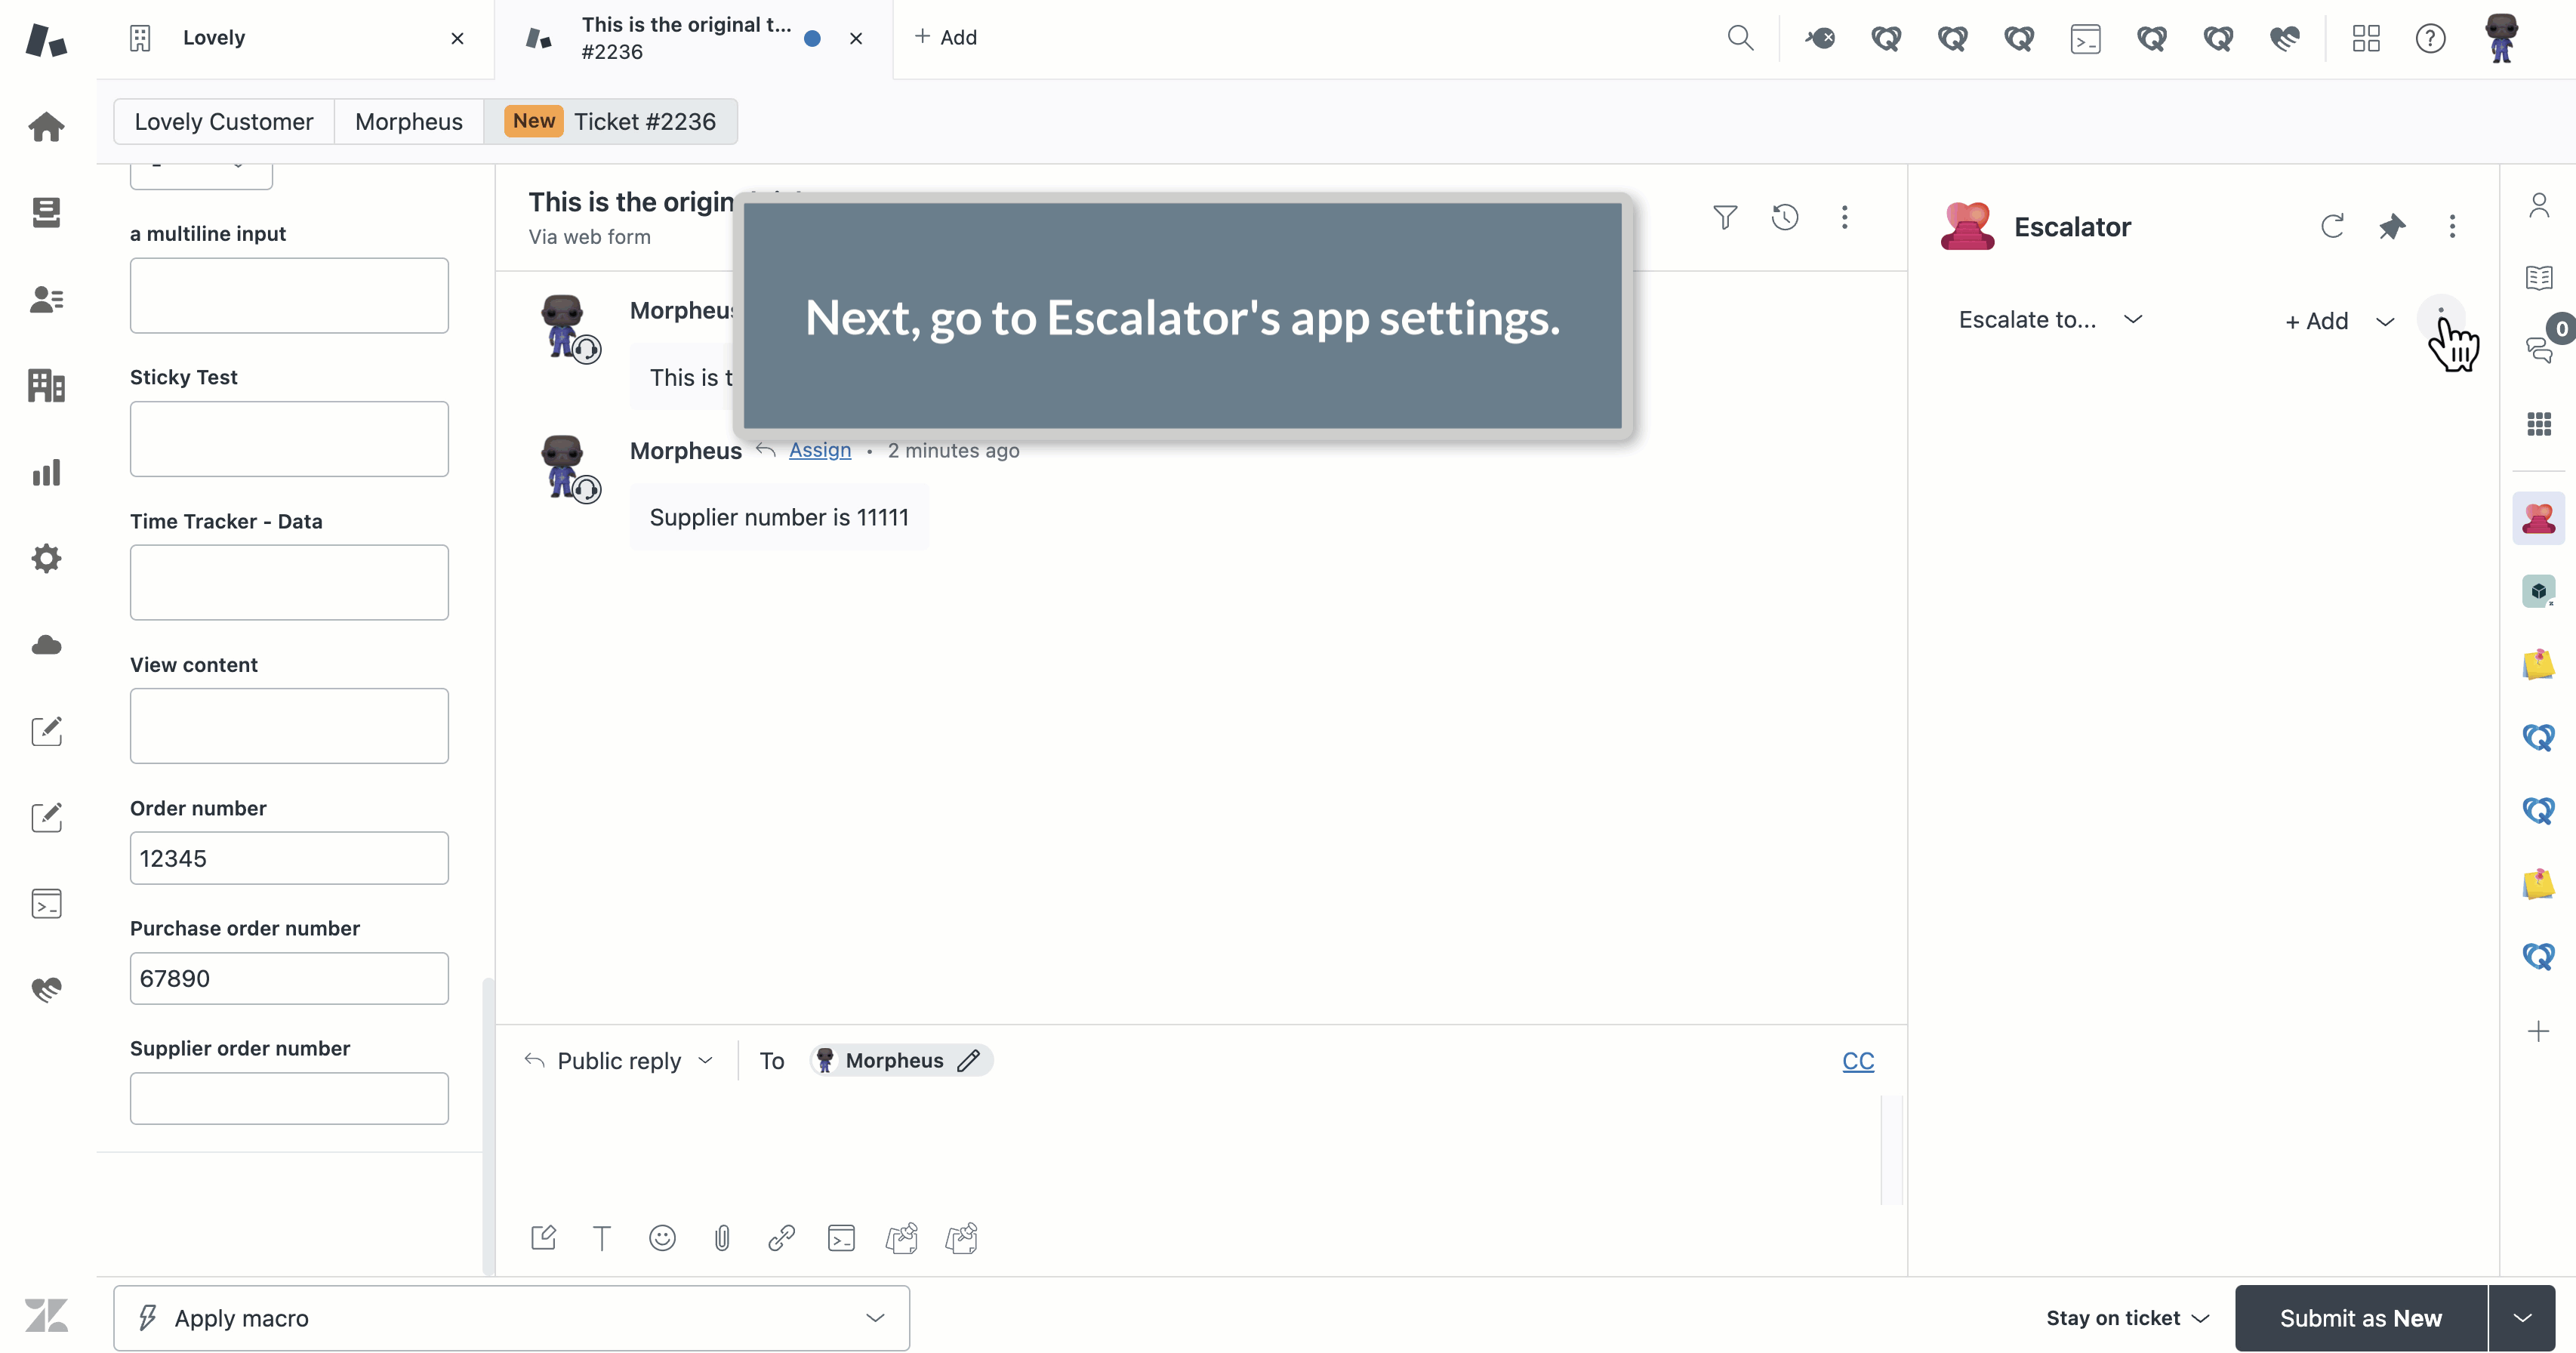
Task: Filter conversation events with funnel icon
Action: 1725,217
